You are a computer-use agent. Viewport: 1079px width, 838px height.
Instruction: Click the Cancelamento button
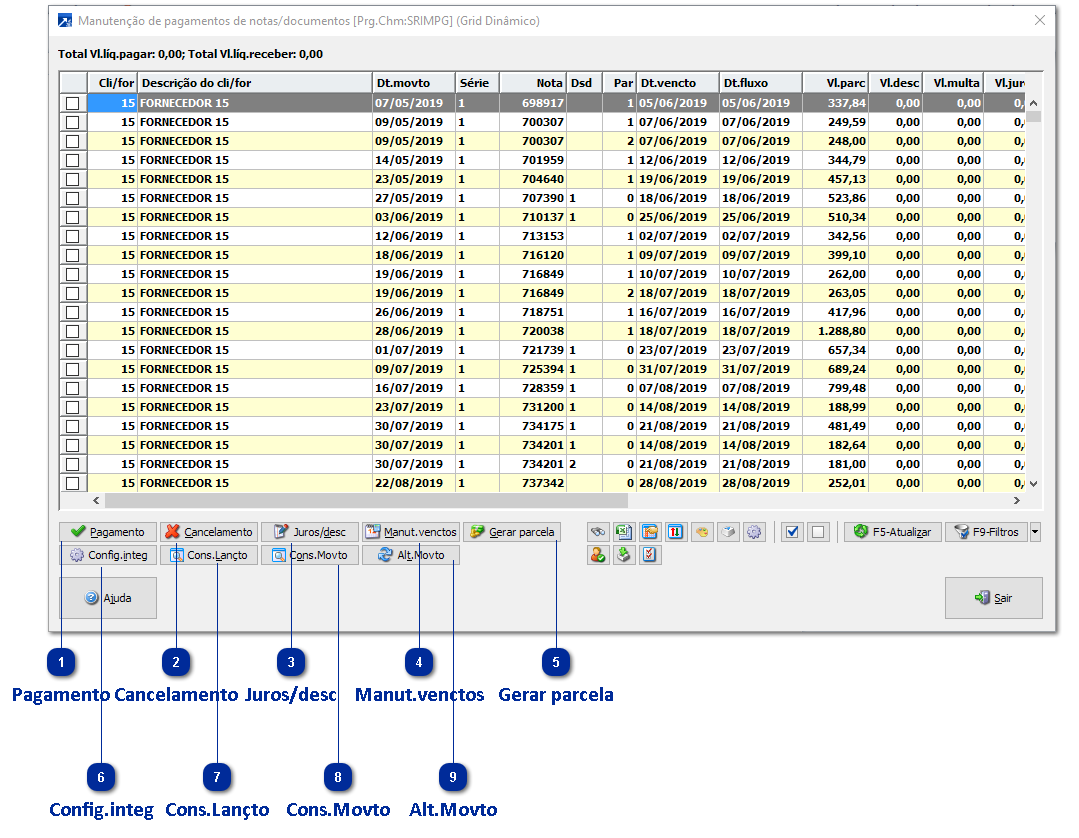coord(209,532)
